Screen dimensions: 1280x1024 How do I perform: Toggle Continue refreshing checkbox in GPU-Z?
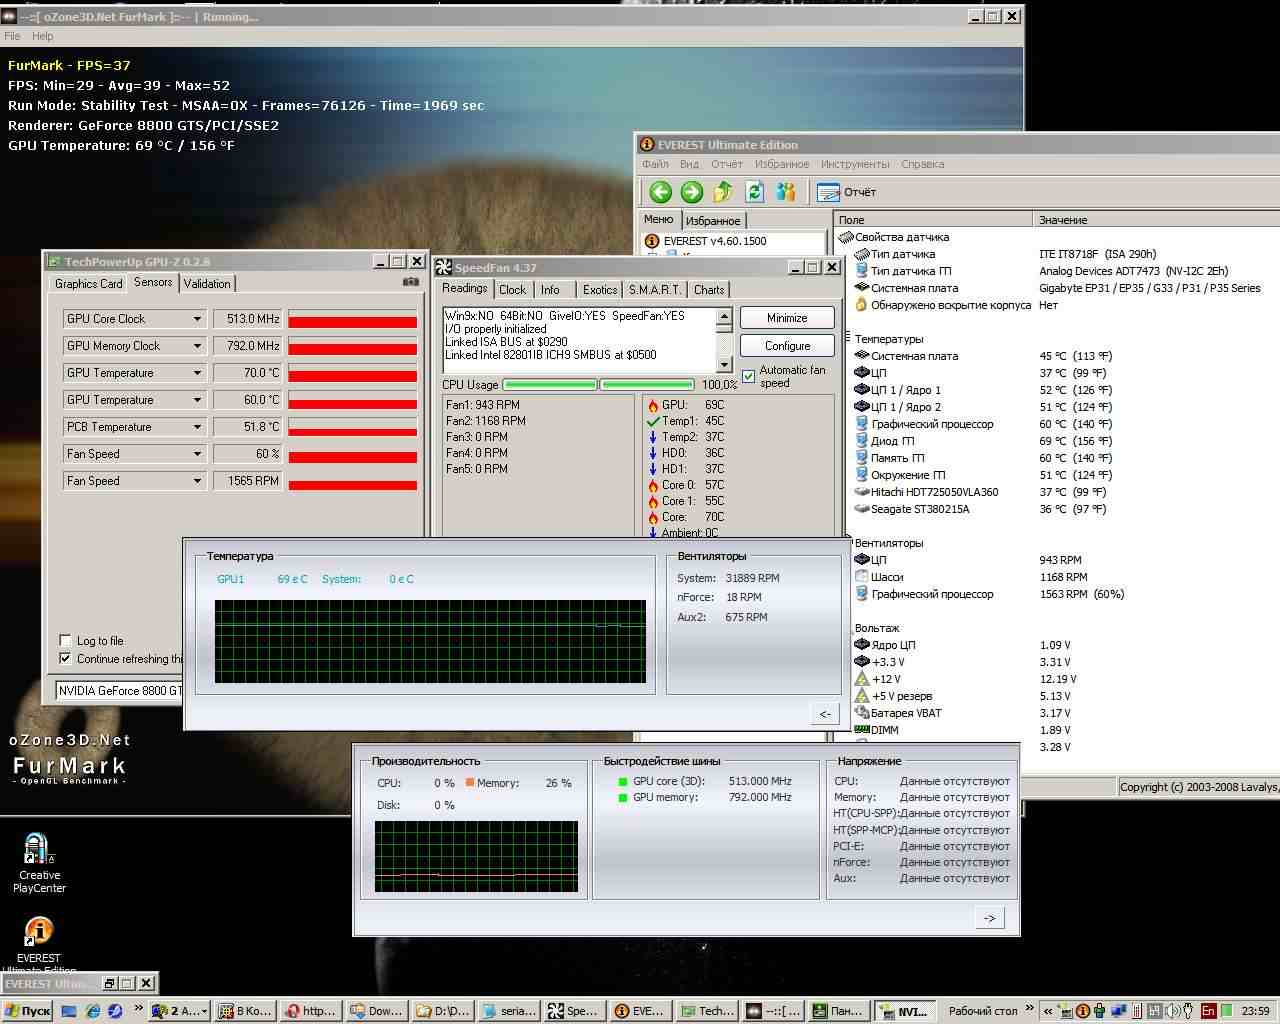(66, 659)
